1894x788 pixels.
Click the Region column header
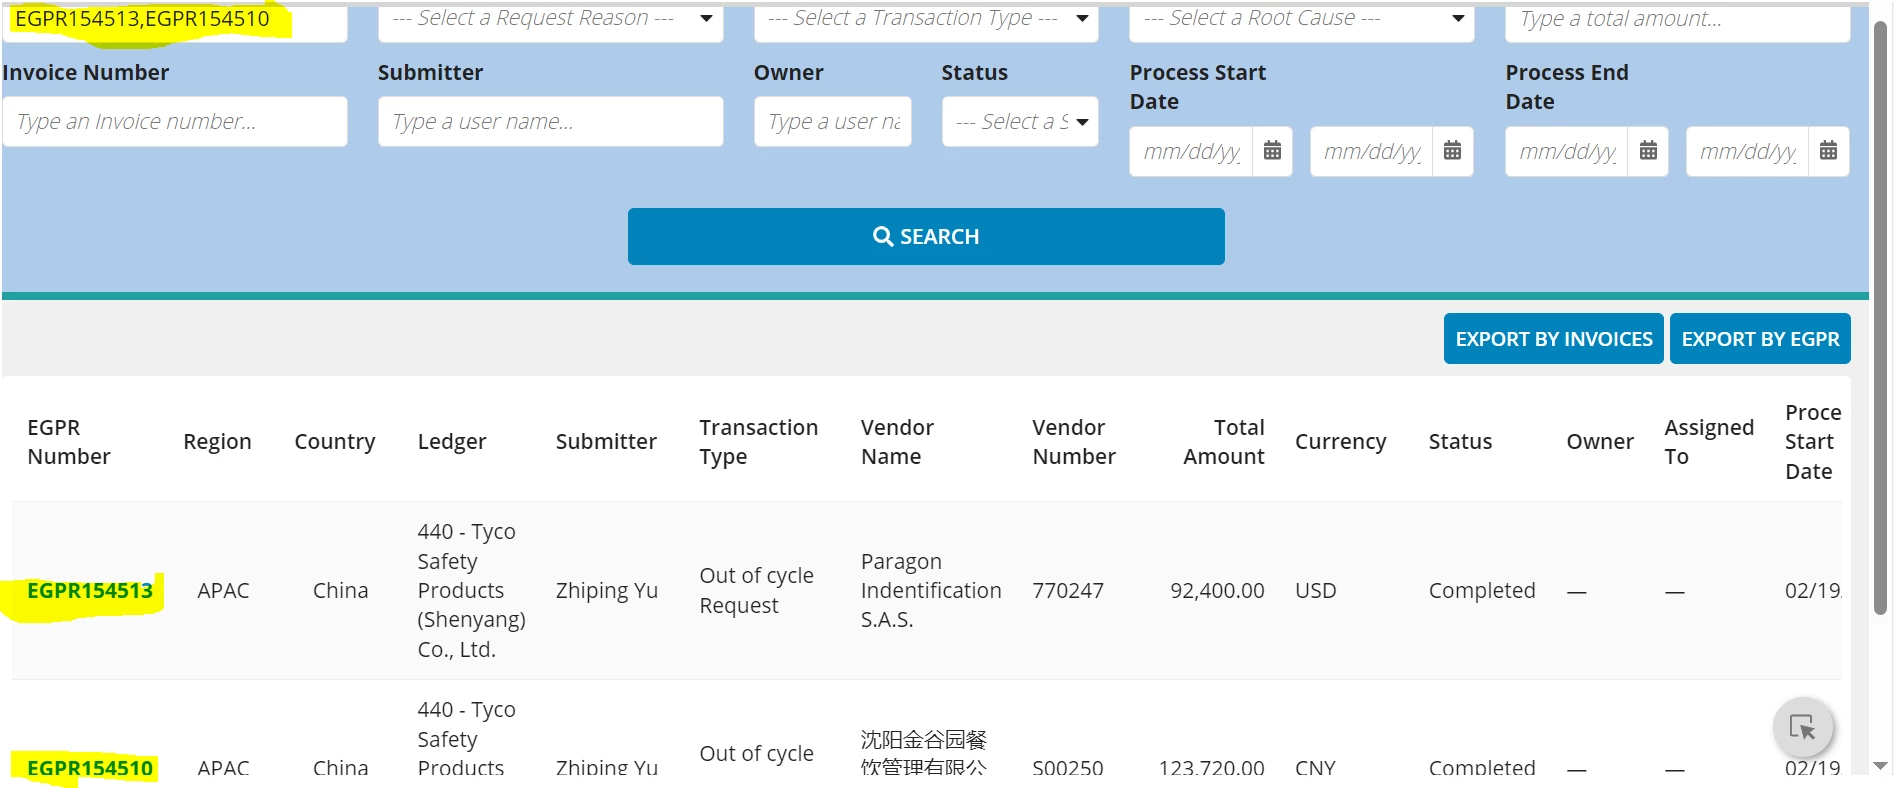point(217,442)
